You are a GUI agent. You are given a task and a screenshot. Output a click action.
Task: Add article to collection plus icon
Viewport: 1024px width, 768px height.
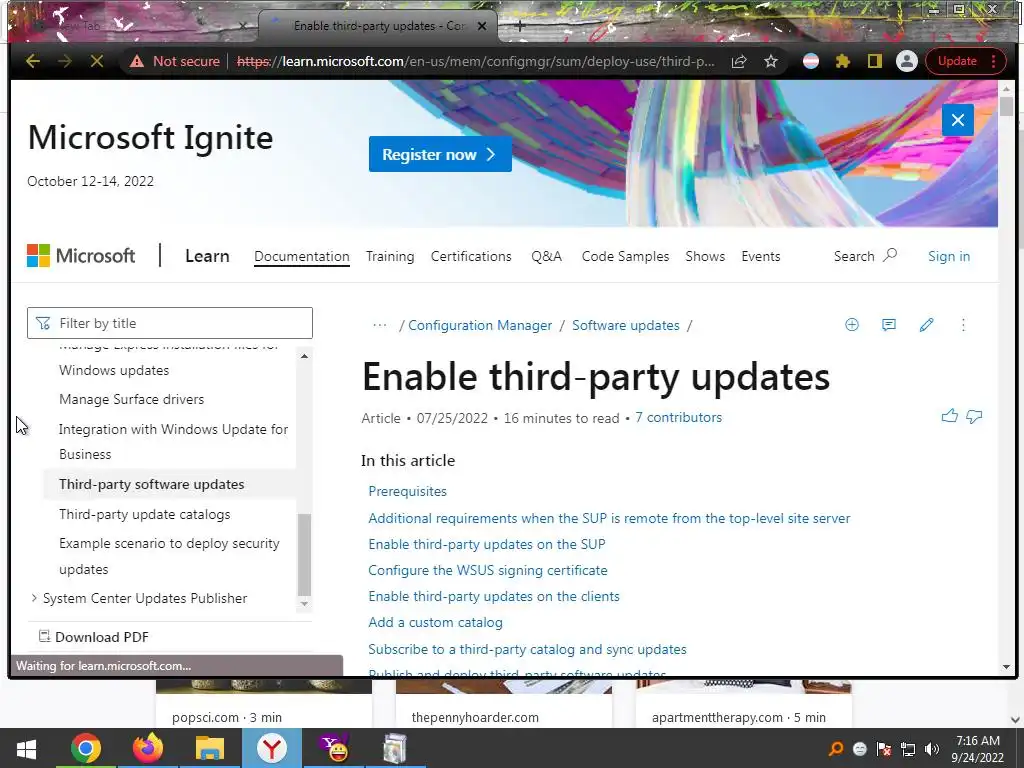coord(852,325)
